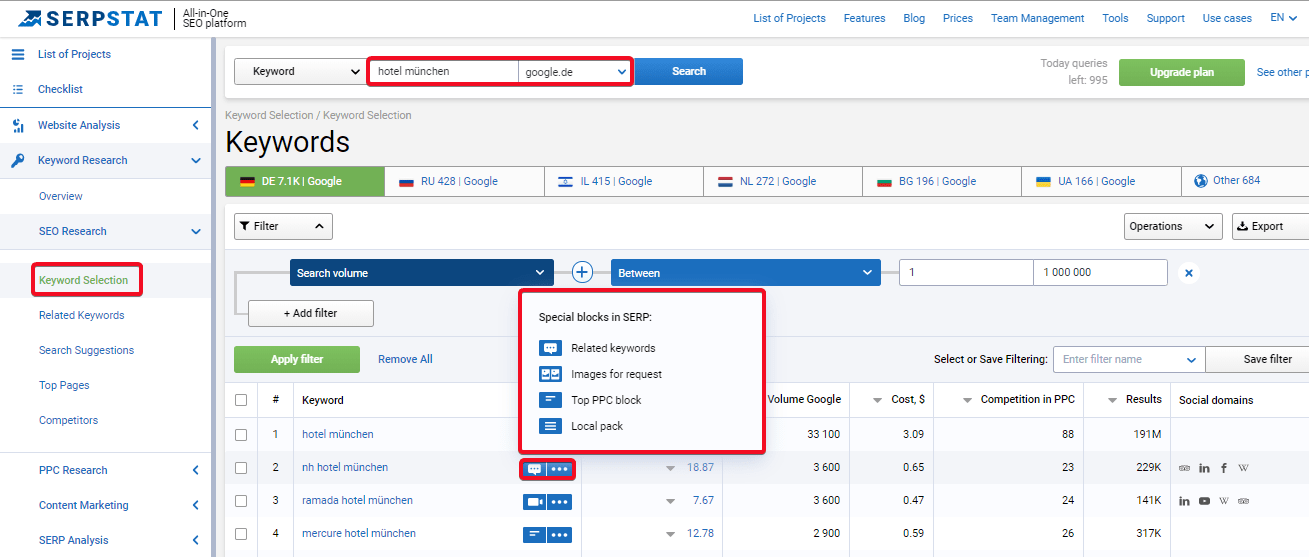
Task: Click the keyword input containing hotel münchen
Action: [x=444, y=72]
